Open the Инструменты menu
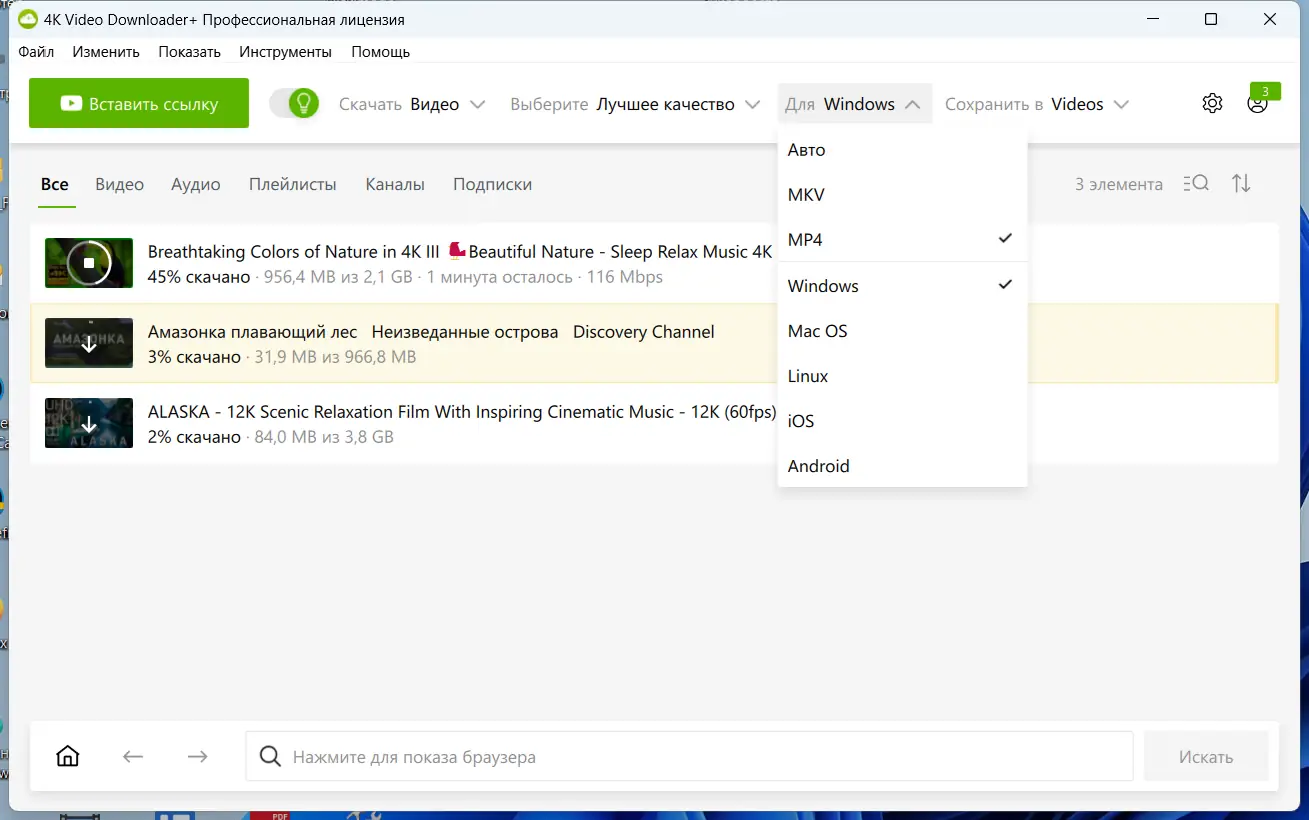This screenshot has width=1309, height=820. [285, 52]
